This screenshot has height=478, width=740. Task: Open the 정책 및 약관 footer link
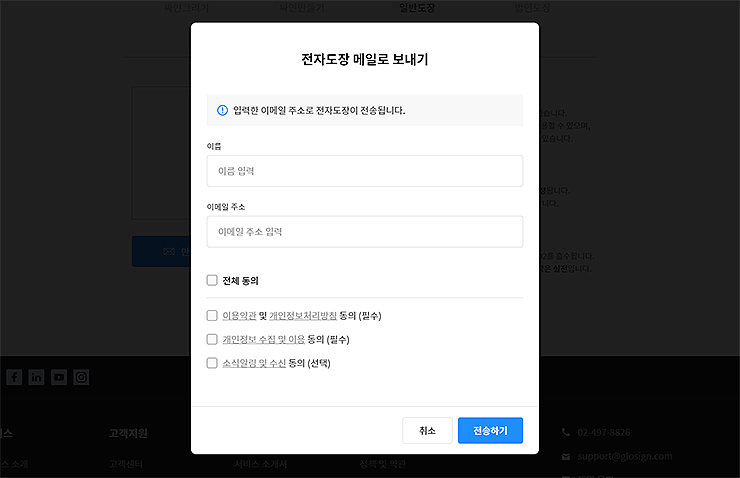[382, 464]
